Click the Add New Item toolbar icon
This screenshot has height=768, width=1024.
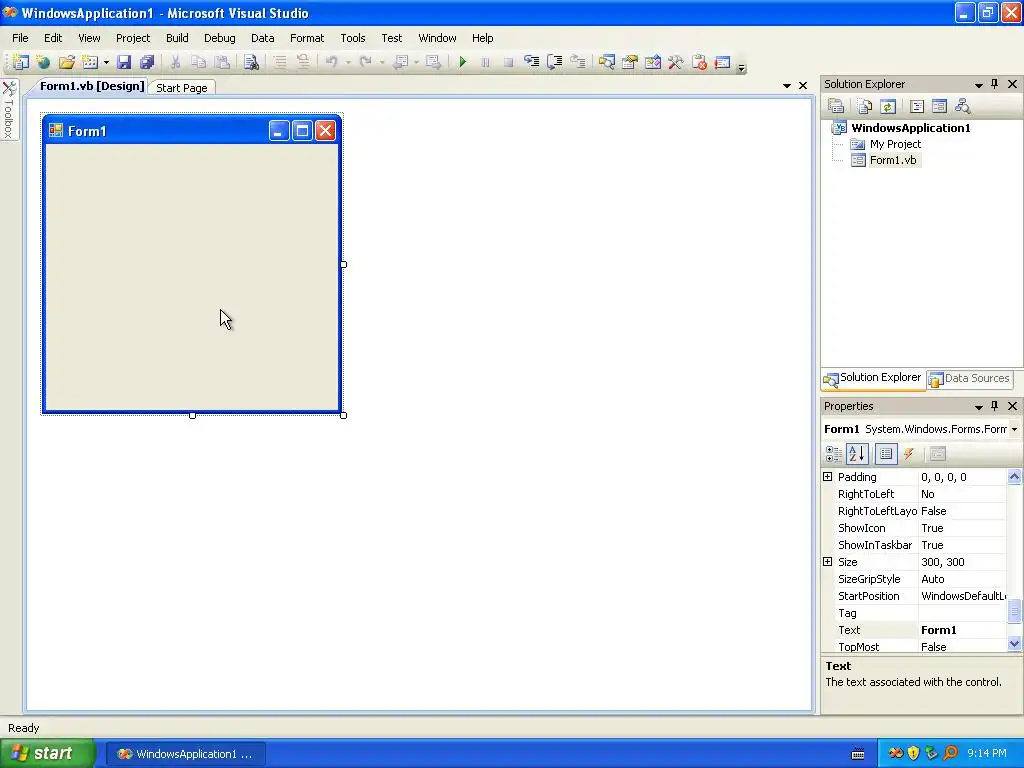point(90,62)
